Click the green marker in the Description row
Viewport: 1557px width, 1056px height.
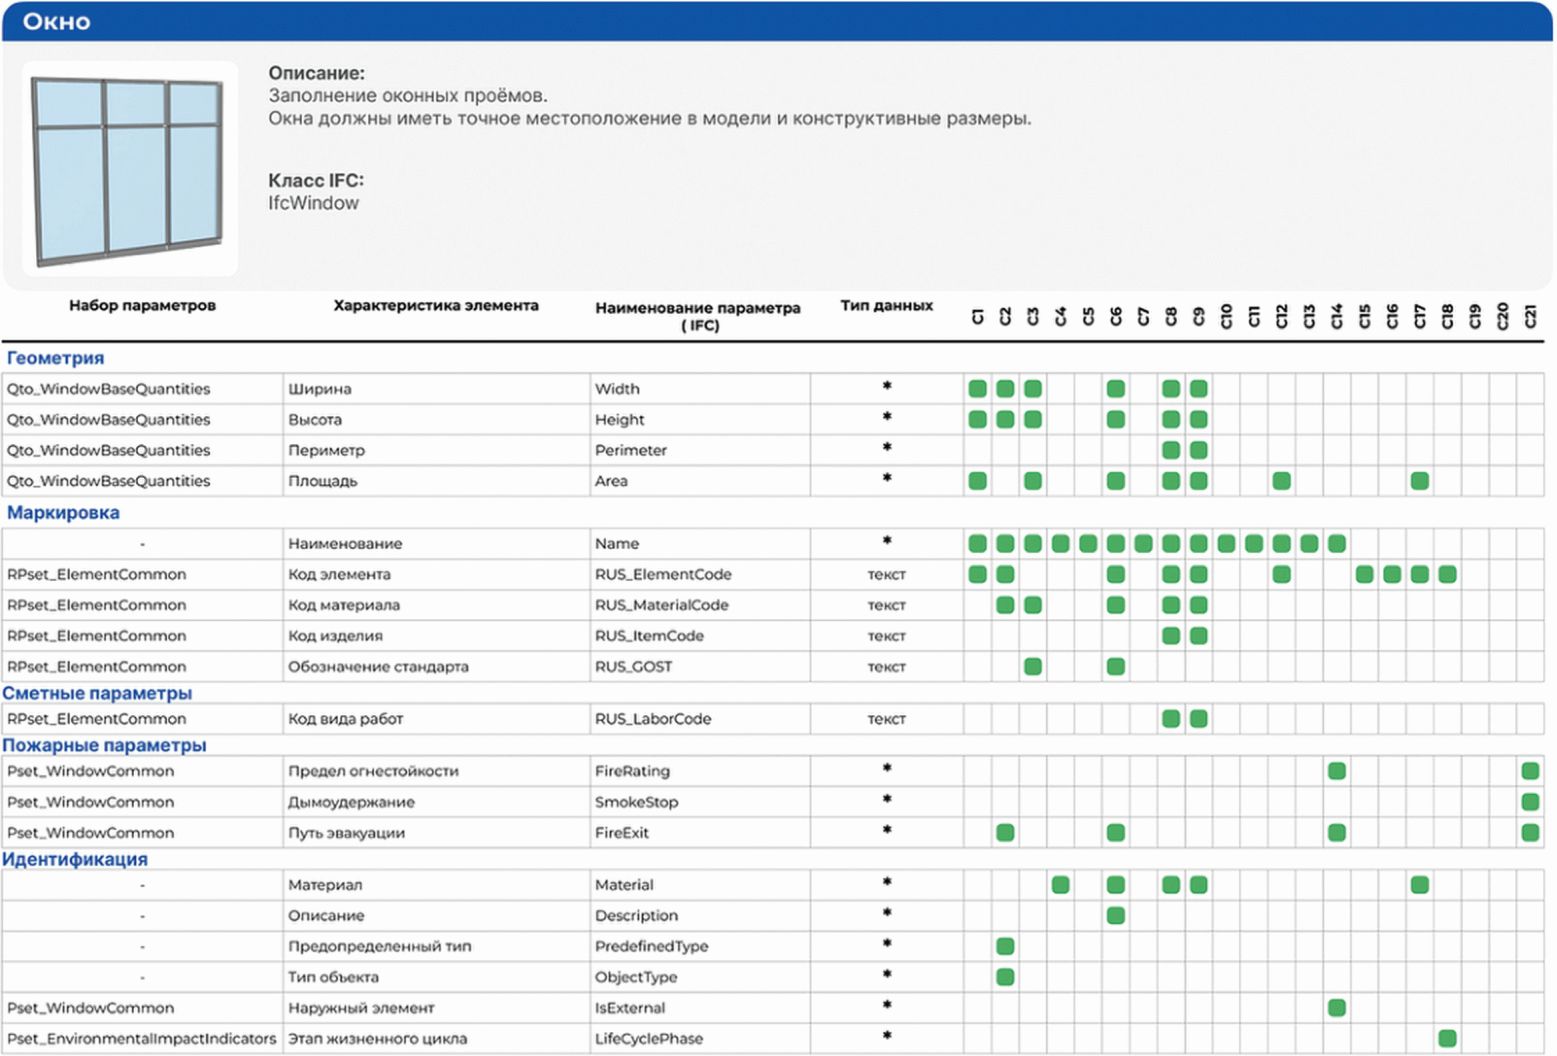pos(1116,915)
